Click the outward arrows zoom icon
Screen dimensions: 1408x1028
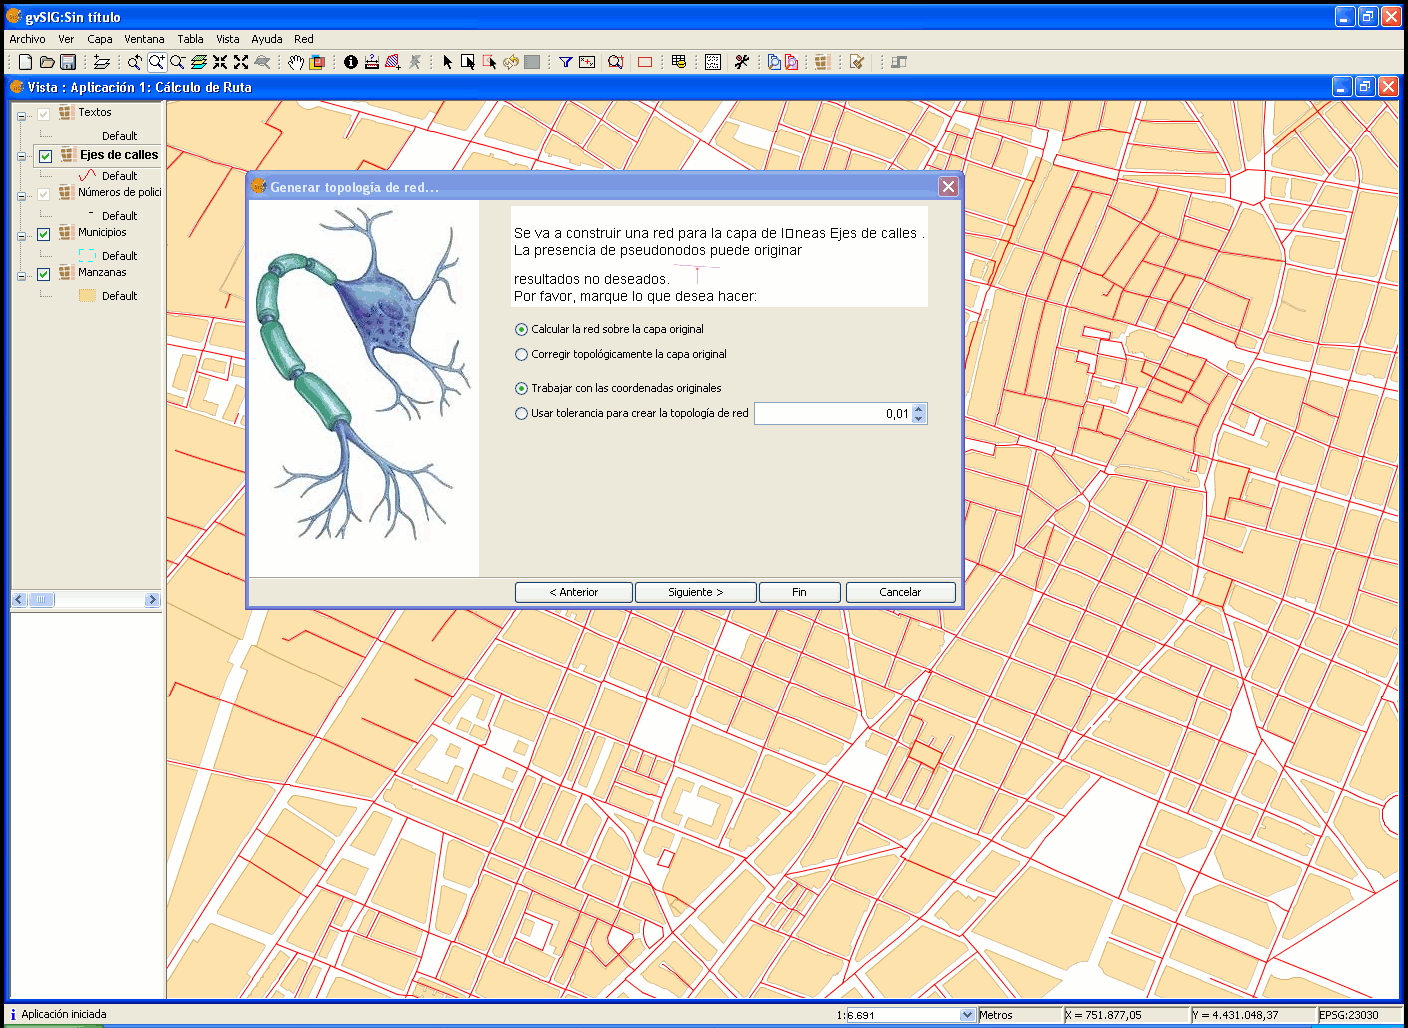coord(241,62)
